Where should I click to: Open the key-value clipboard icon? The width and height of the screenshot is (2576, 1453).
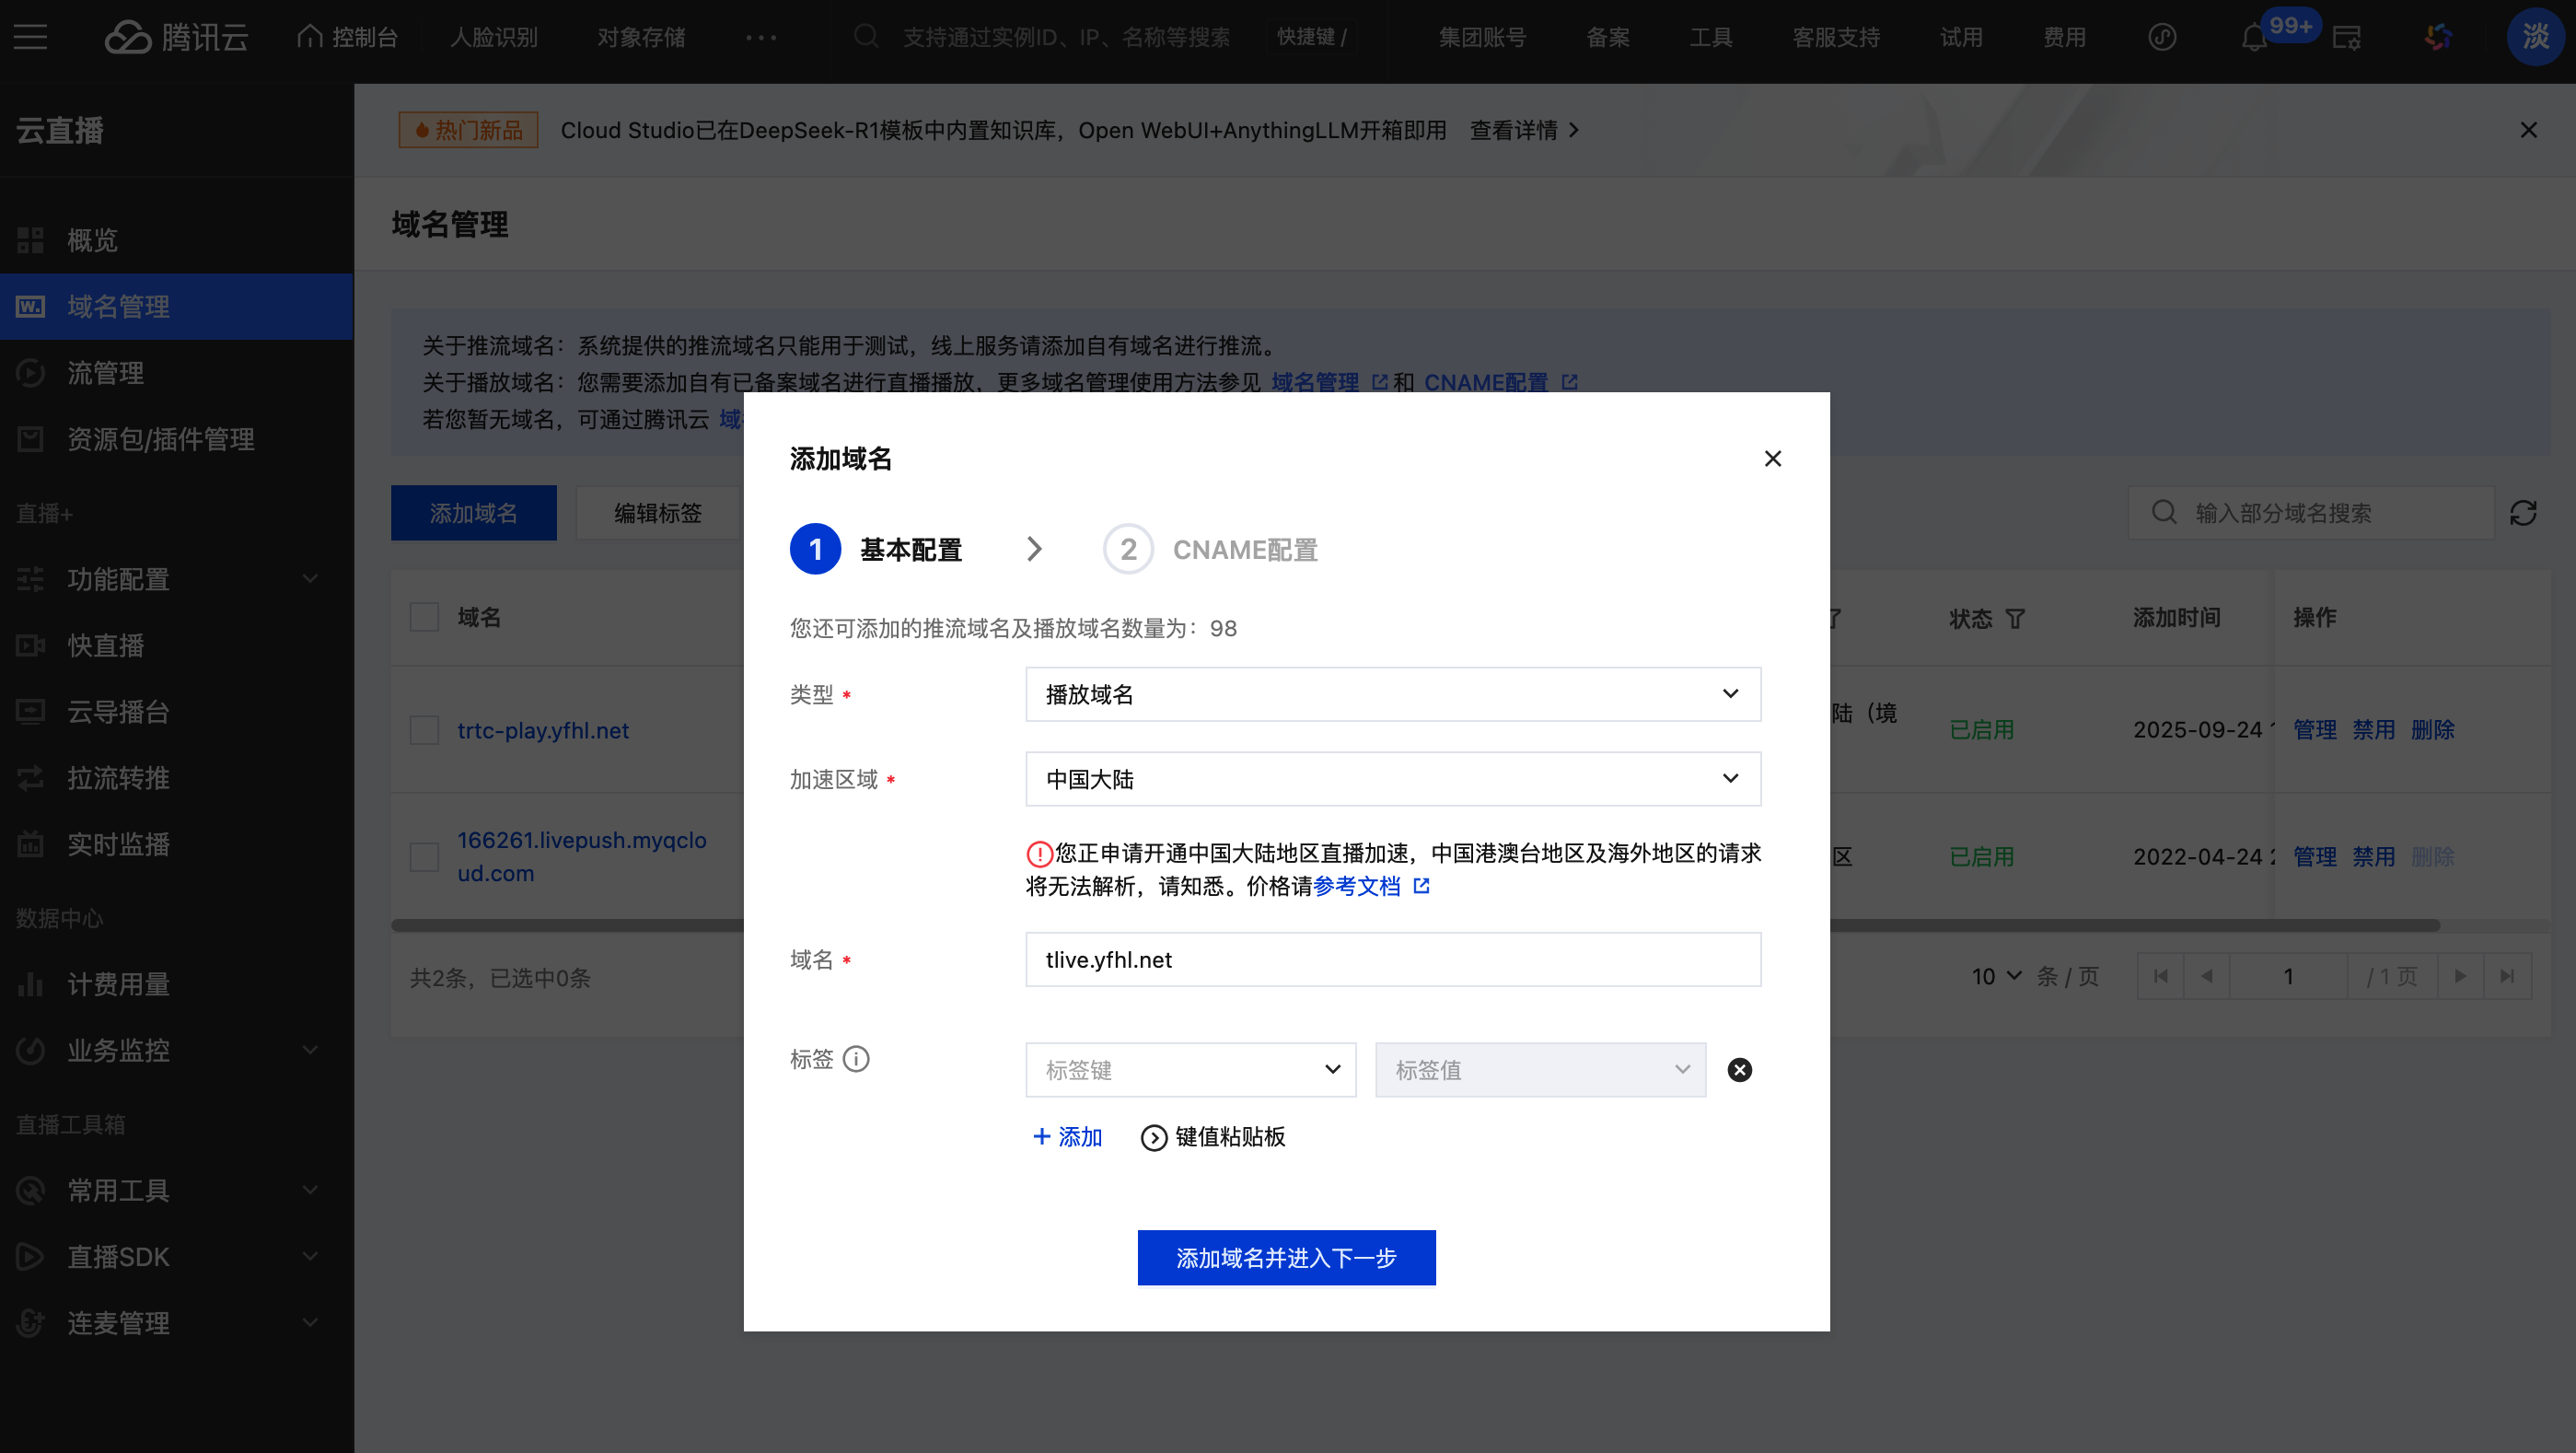tap(1153, 1138)
